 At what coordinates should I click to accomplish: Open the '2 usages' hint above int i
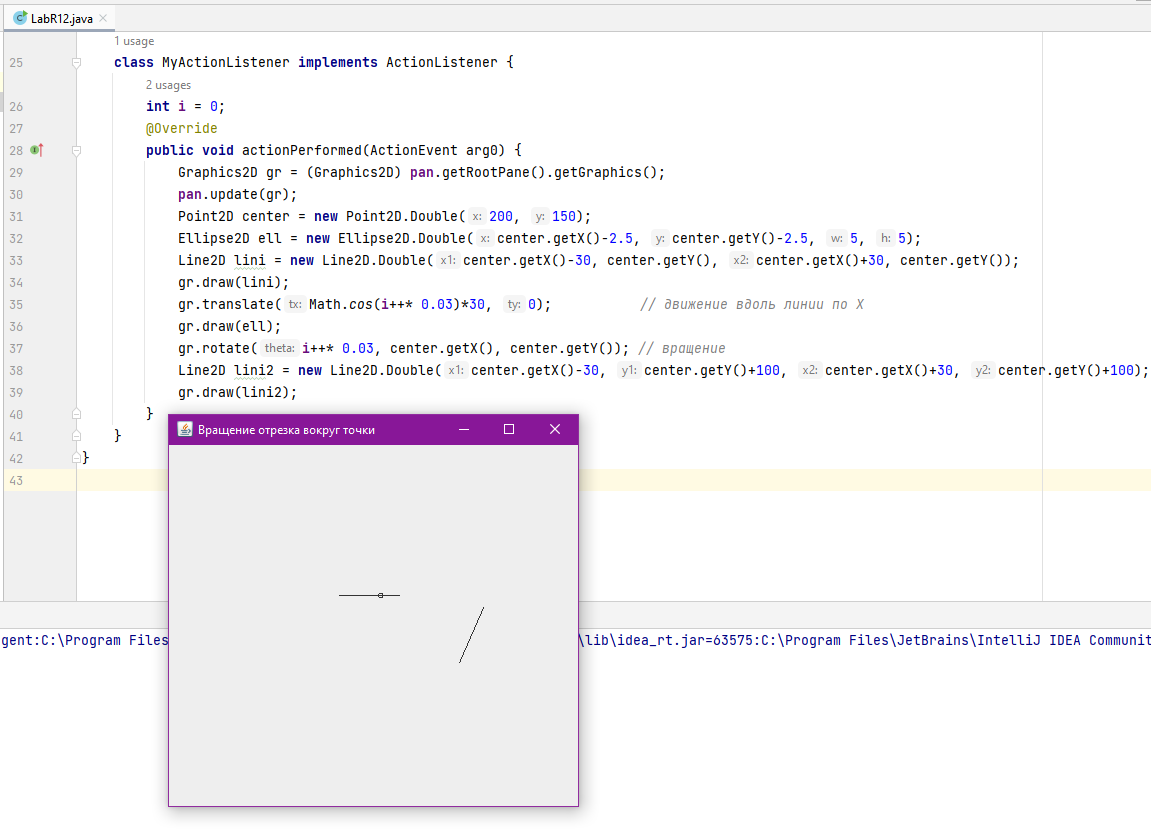pos(168,85)
